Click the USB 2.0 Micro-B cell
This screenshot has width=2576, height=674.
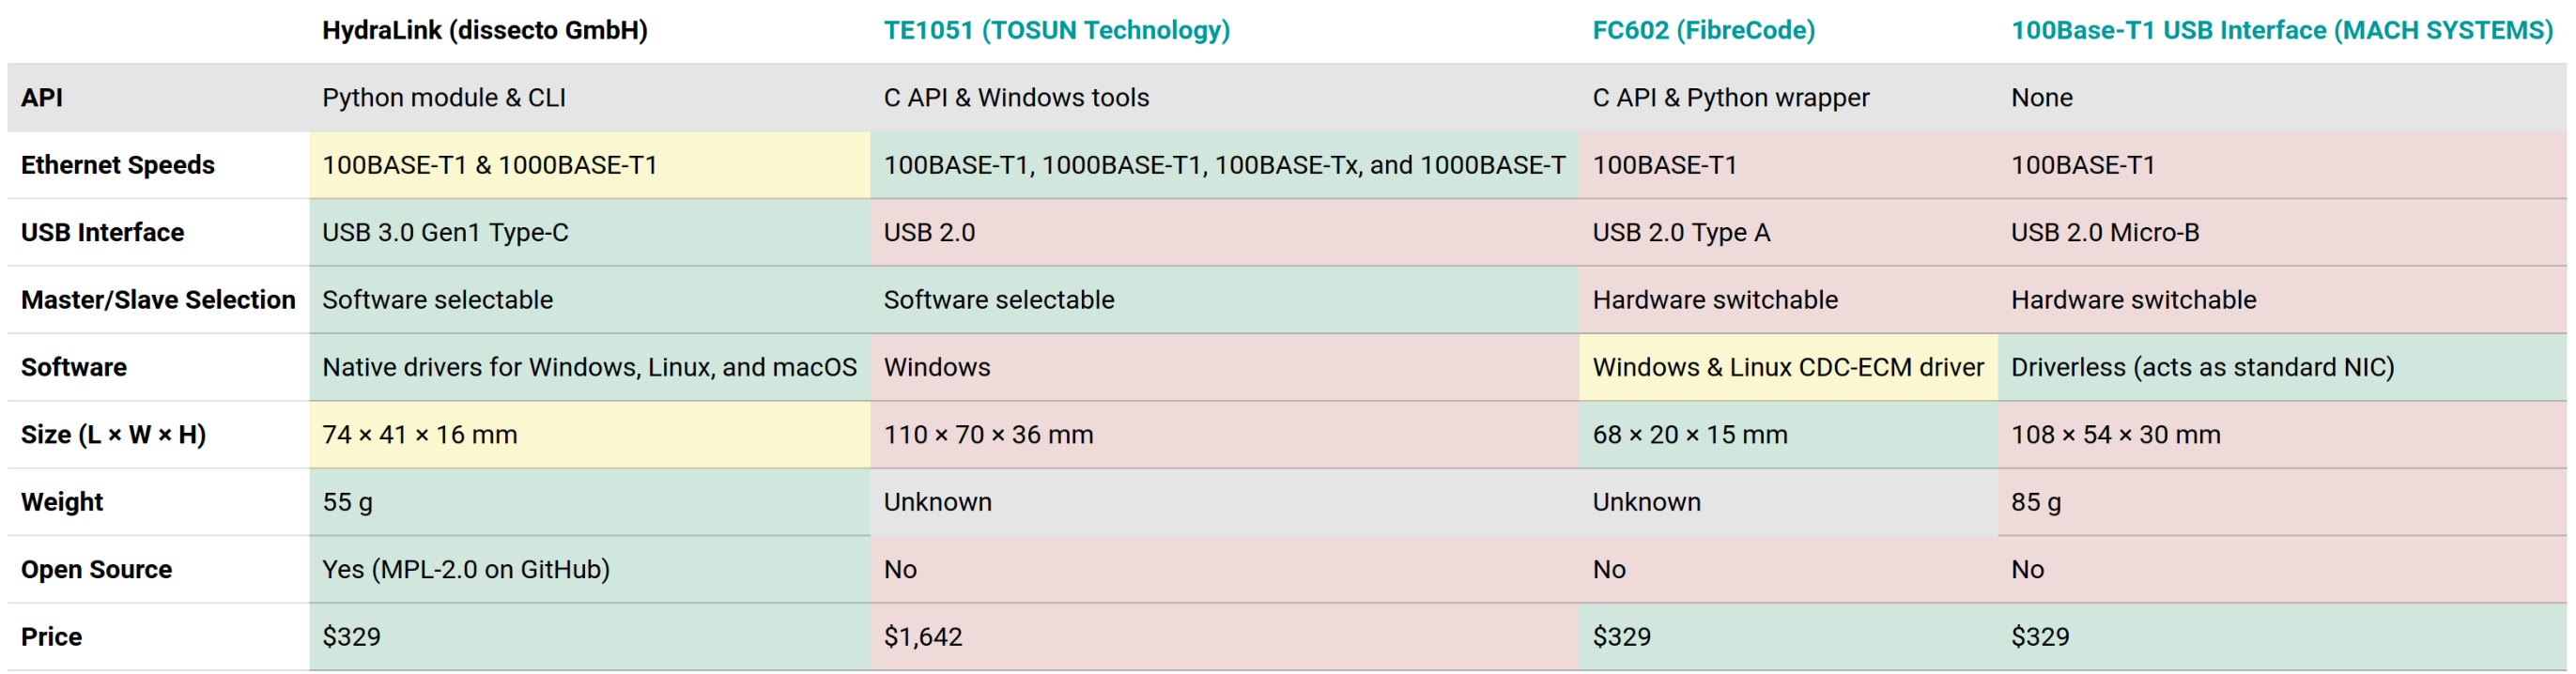(x=2282, y=232)
